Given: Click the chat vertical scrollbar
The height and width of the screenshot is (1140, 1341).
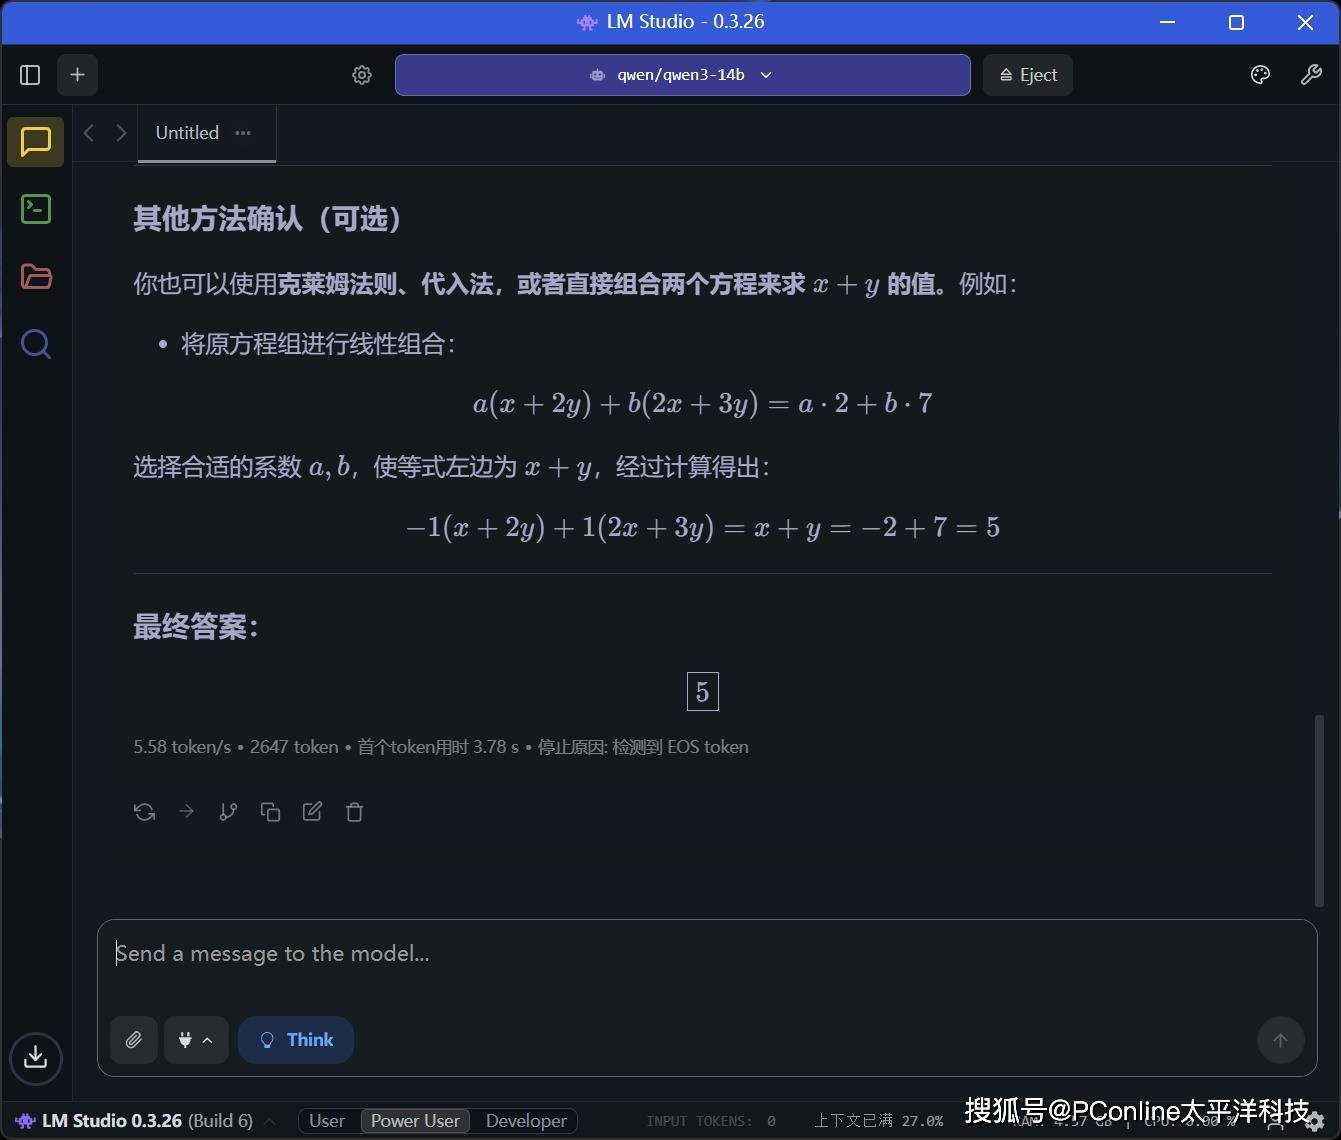Looking at the screenshot, I should pyautogui.click(x=1319, y=810).
